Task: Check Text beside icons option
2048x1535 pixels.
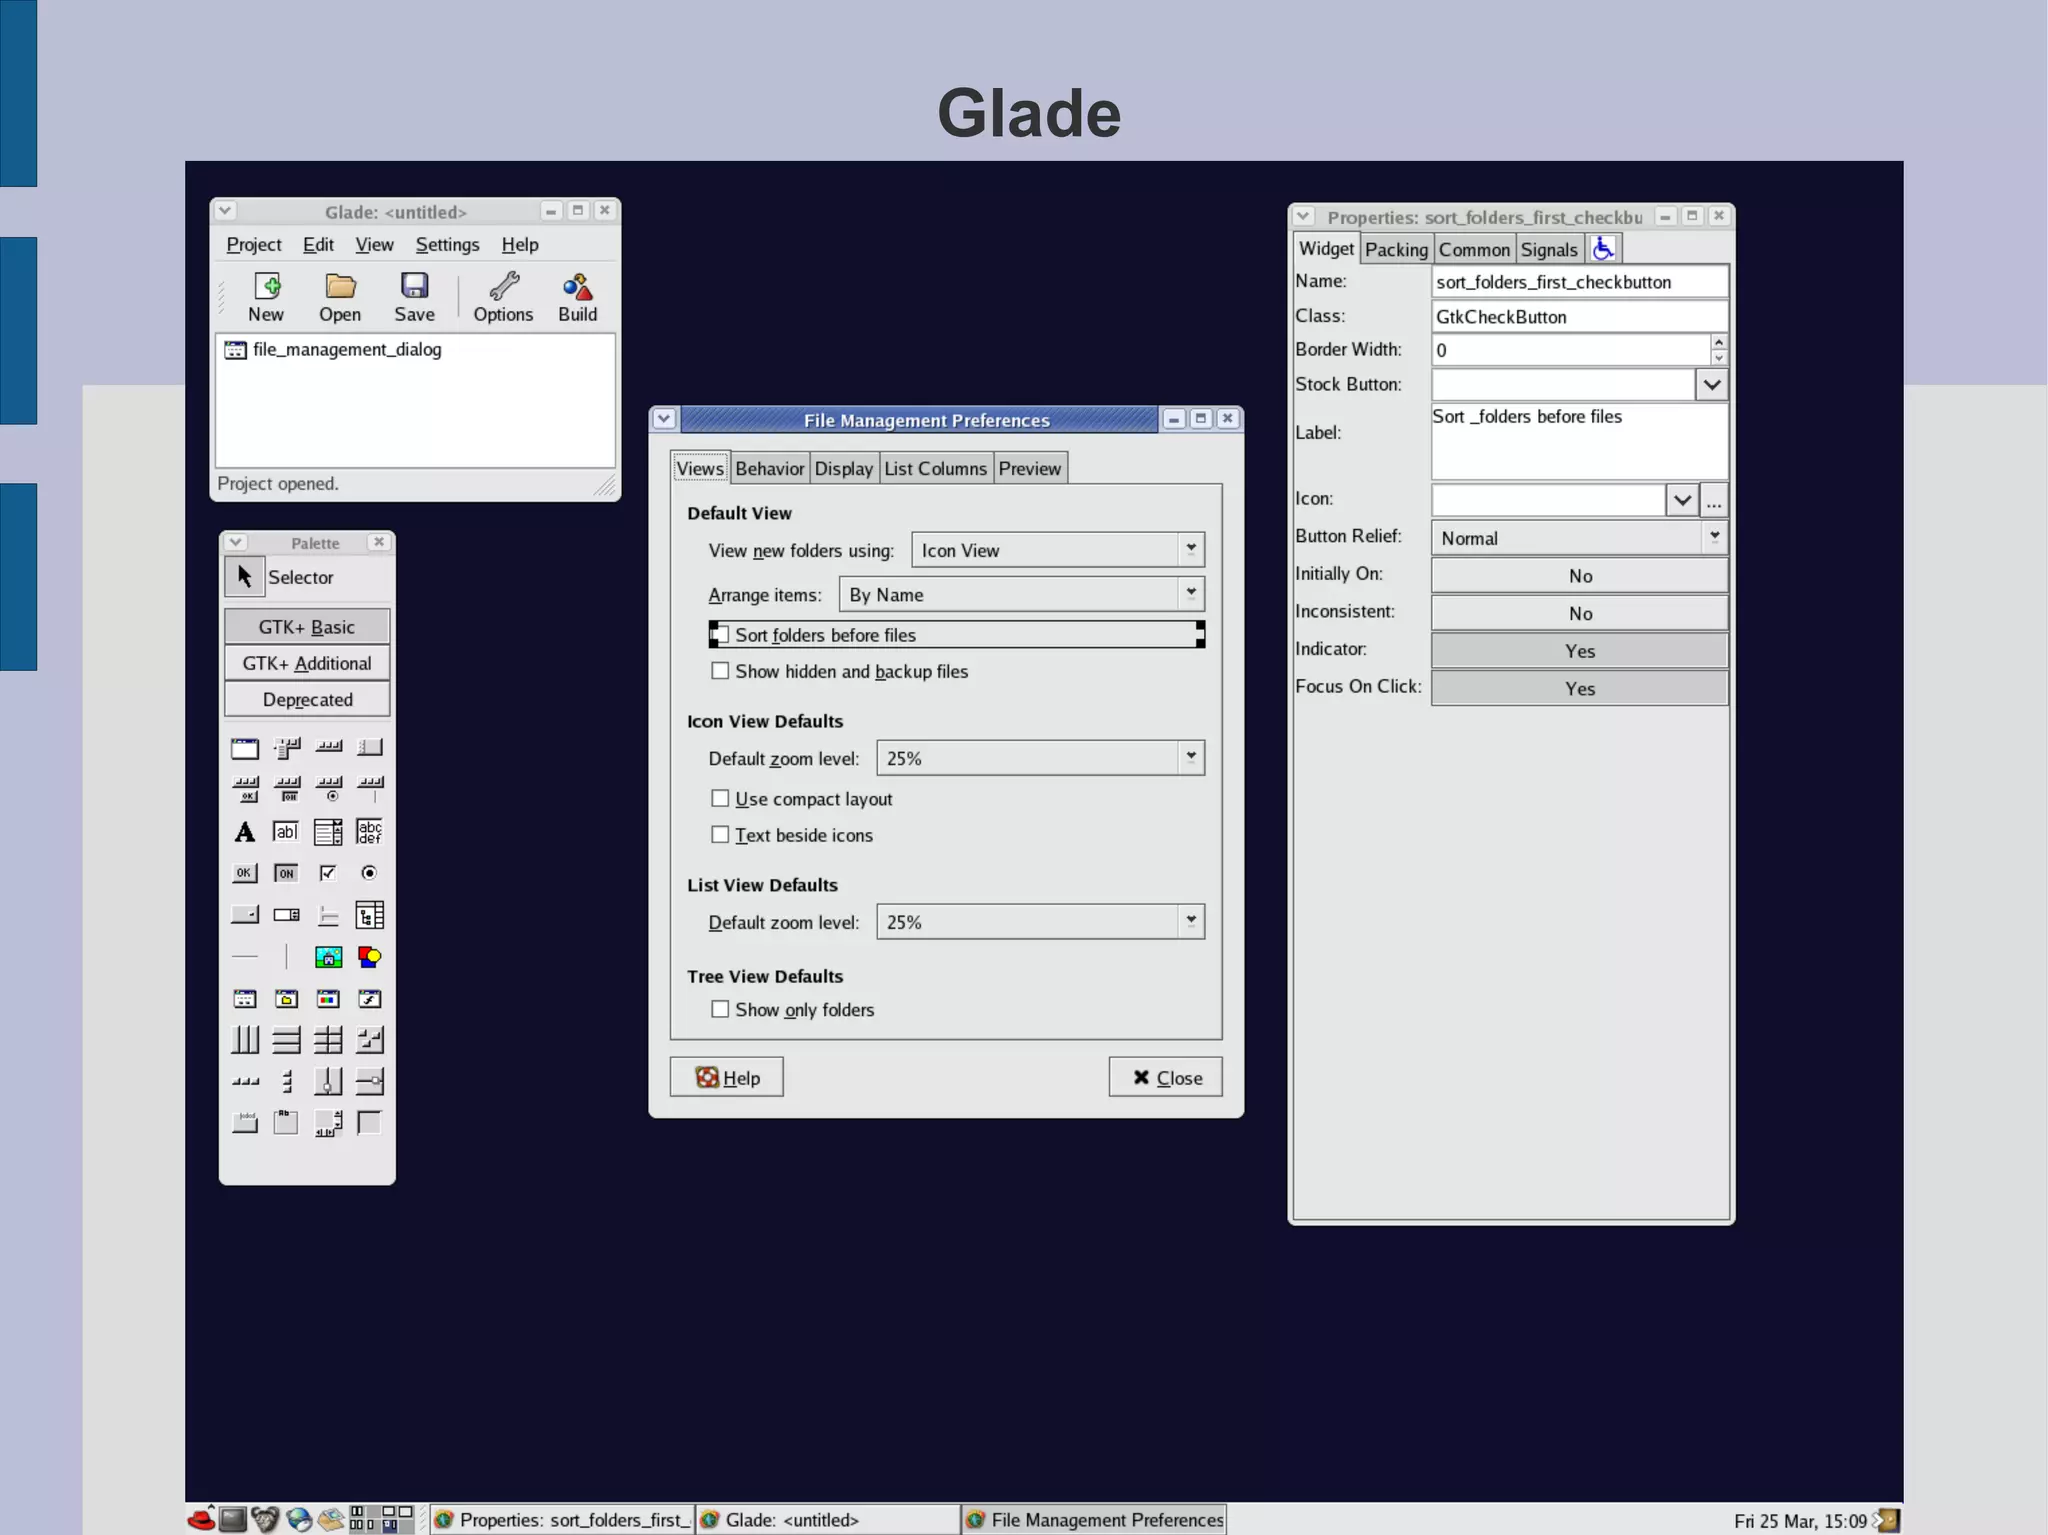Action: click(720, 834)
